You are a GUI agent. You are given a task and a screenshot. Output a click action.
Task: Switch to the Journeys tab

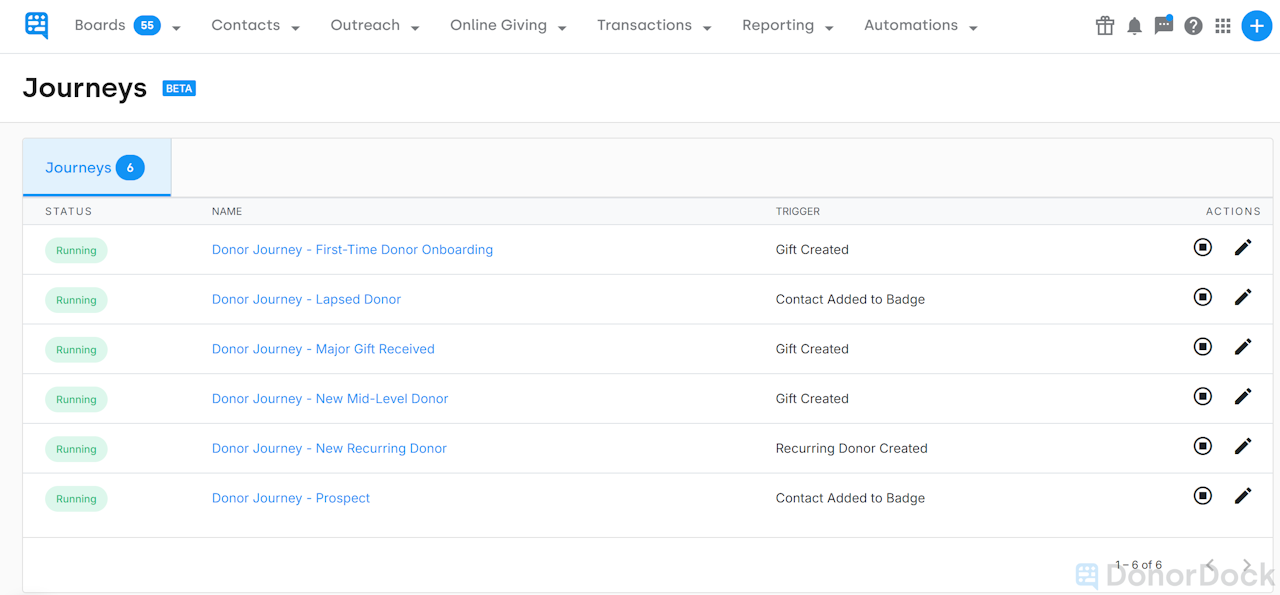[x=96, y=167]
